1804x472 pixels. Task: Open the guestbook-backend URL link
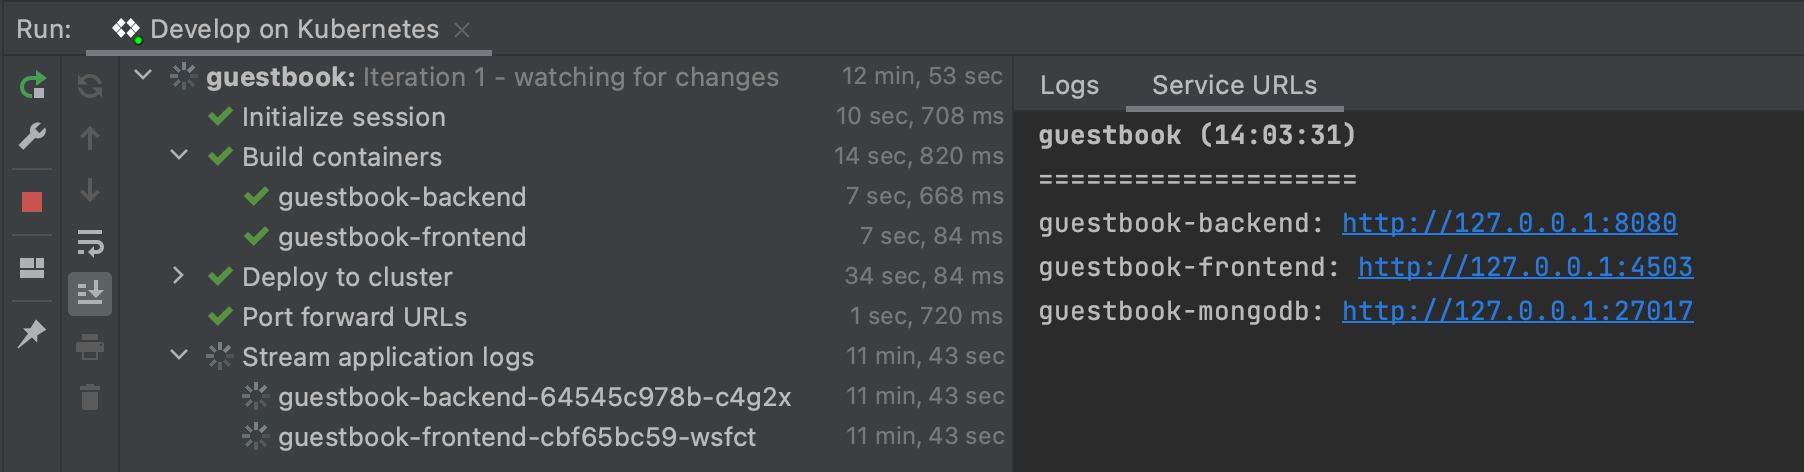(x=1509, y=223)
